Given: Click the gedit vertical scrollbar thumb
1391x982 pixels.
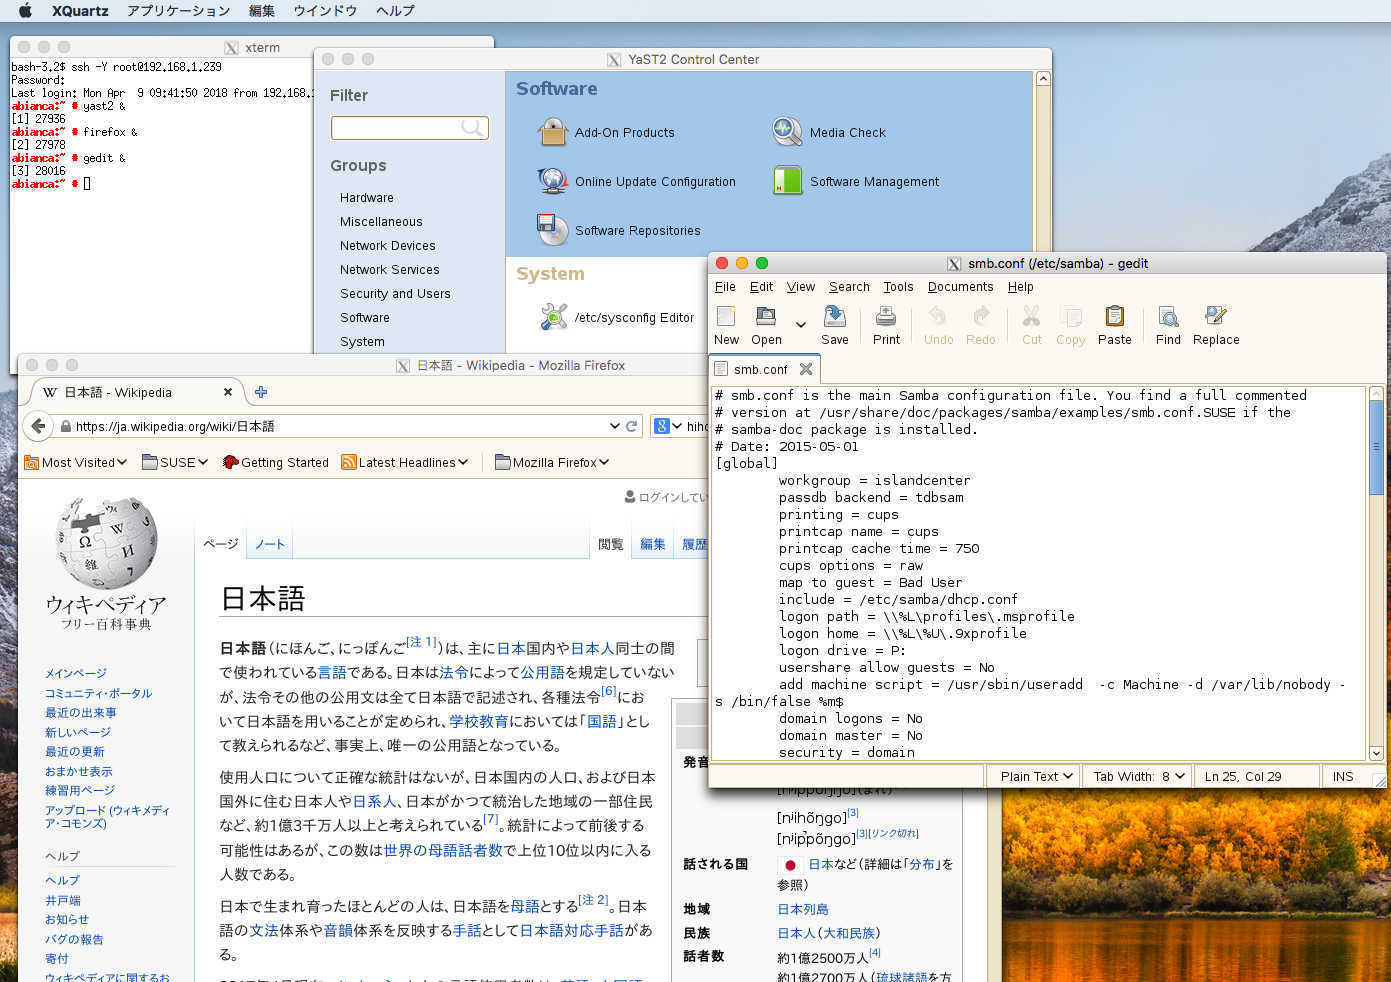Looking at the screenshot, I should pyautogui.click(x=1376, y=448).
